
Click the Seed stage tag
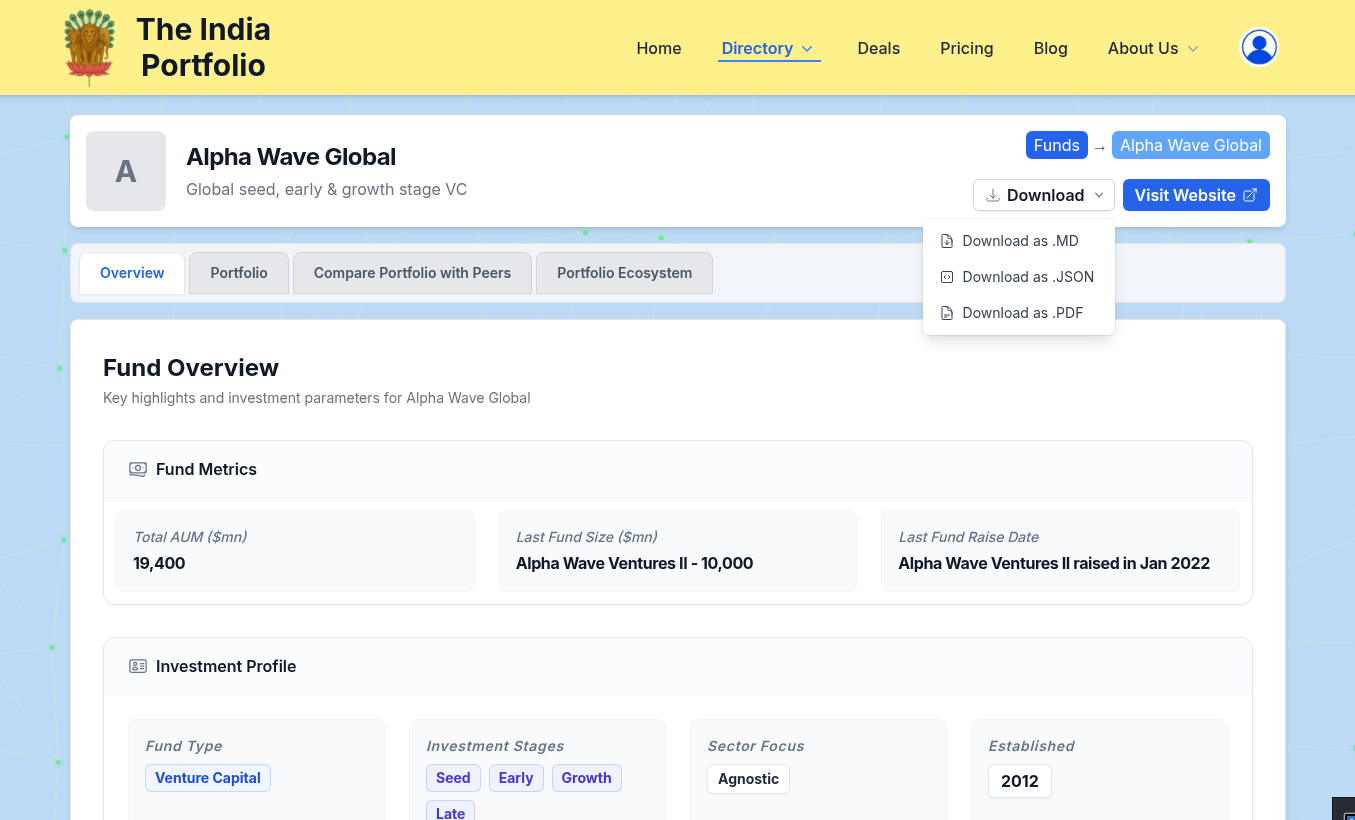pyautogui.click(x=453, y=778)
